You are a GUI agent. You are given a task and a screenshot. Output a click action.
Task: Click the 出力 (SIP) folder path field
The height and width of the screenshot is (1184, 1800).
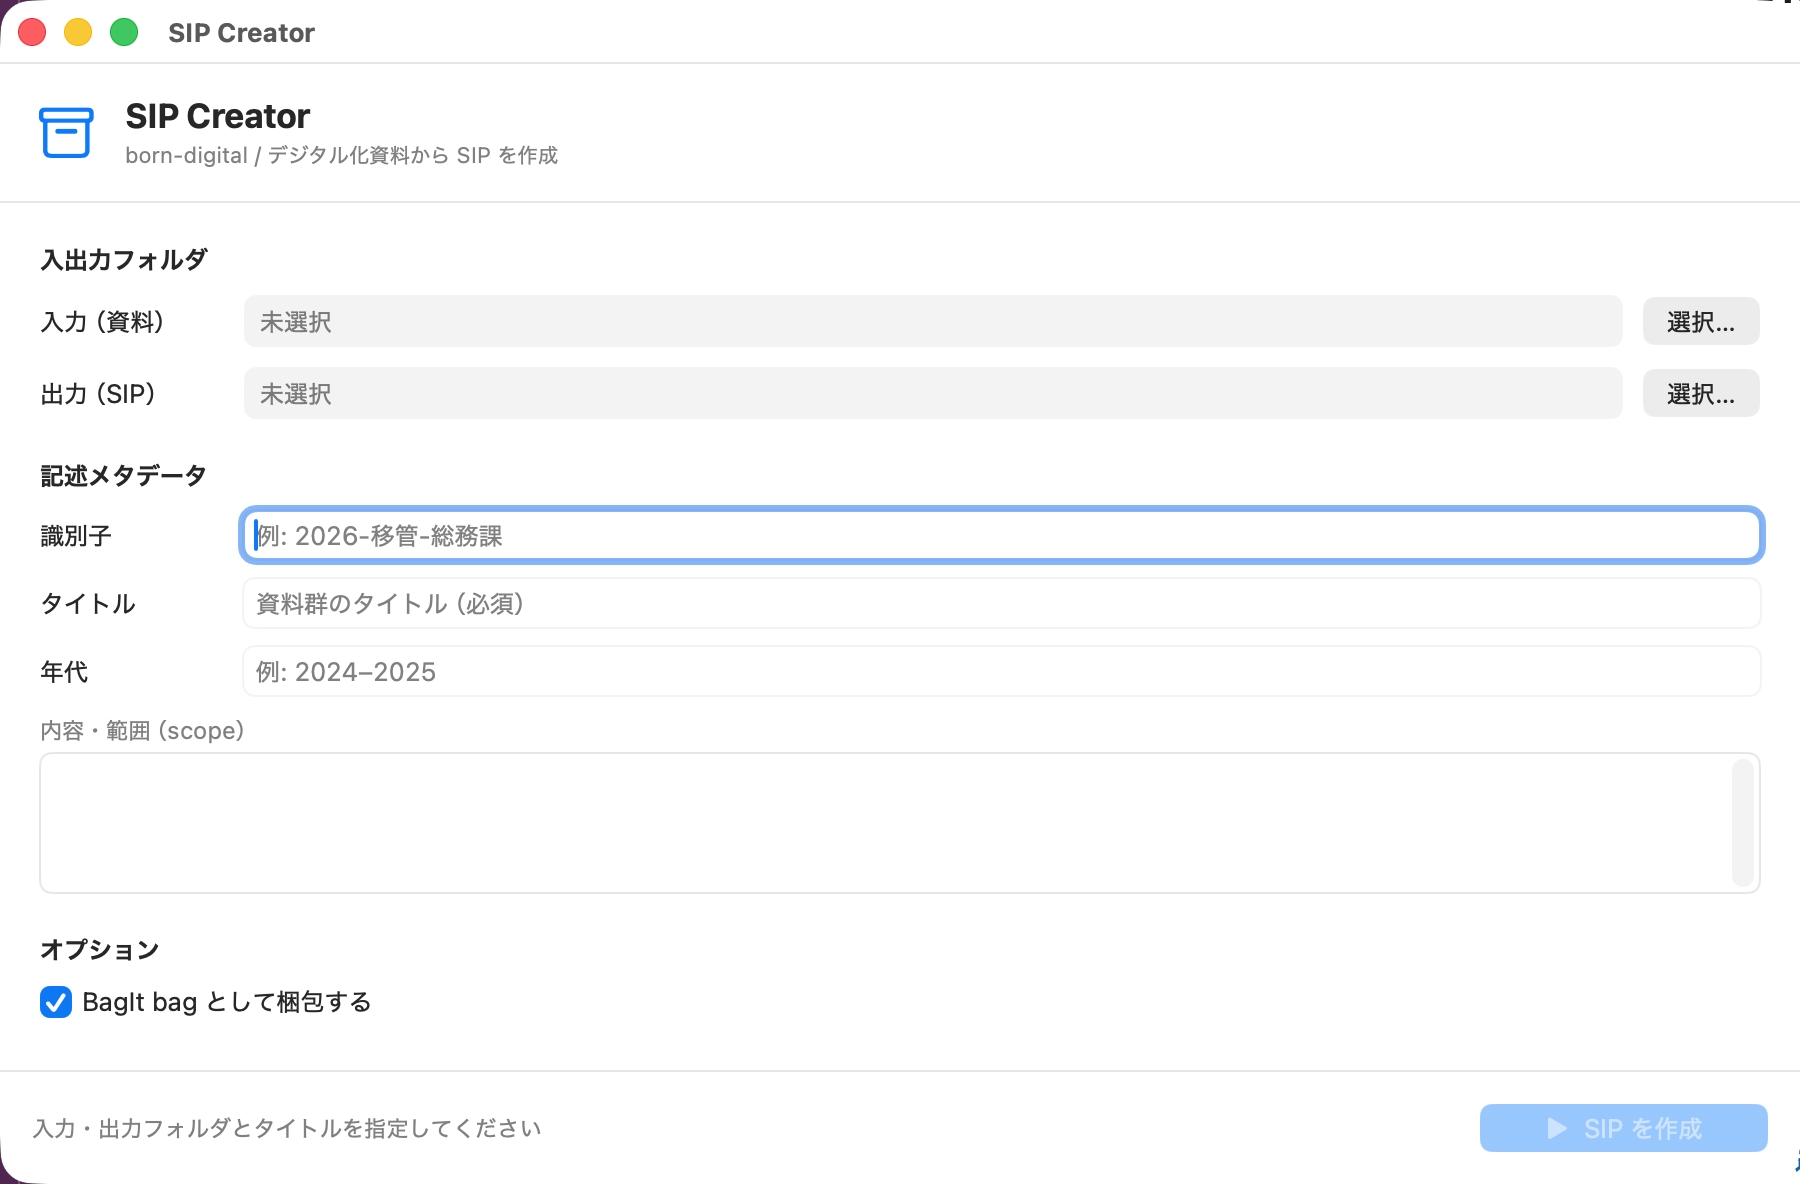933,393
